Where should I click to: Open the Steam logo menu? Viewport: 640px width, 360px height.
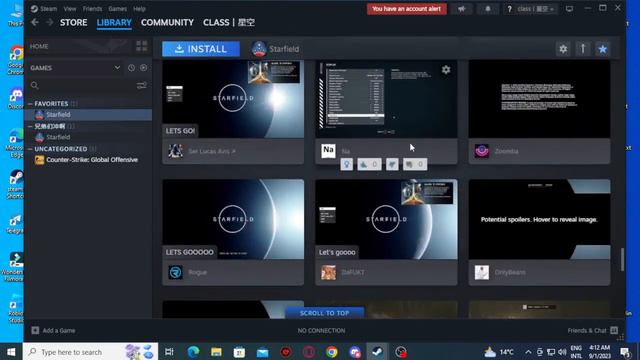[x=44, y=9]
